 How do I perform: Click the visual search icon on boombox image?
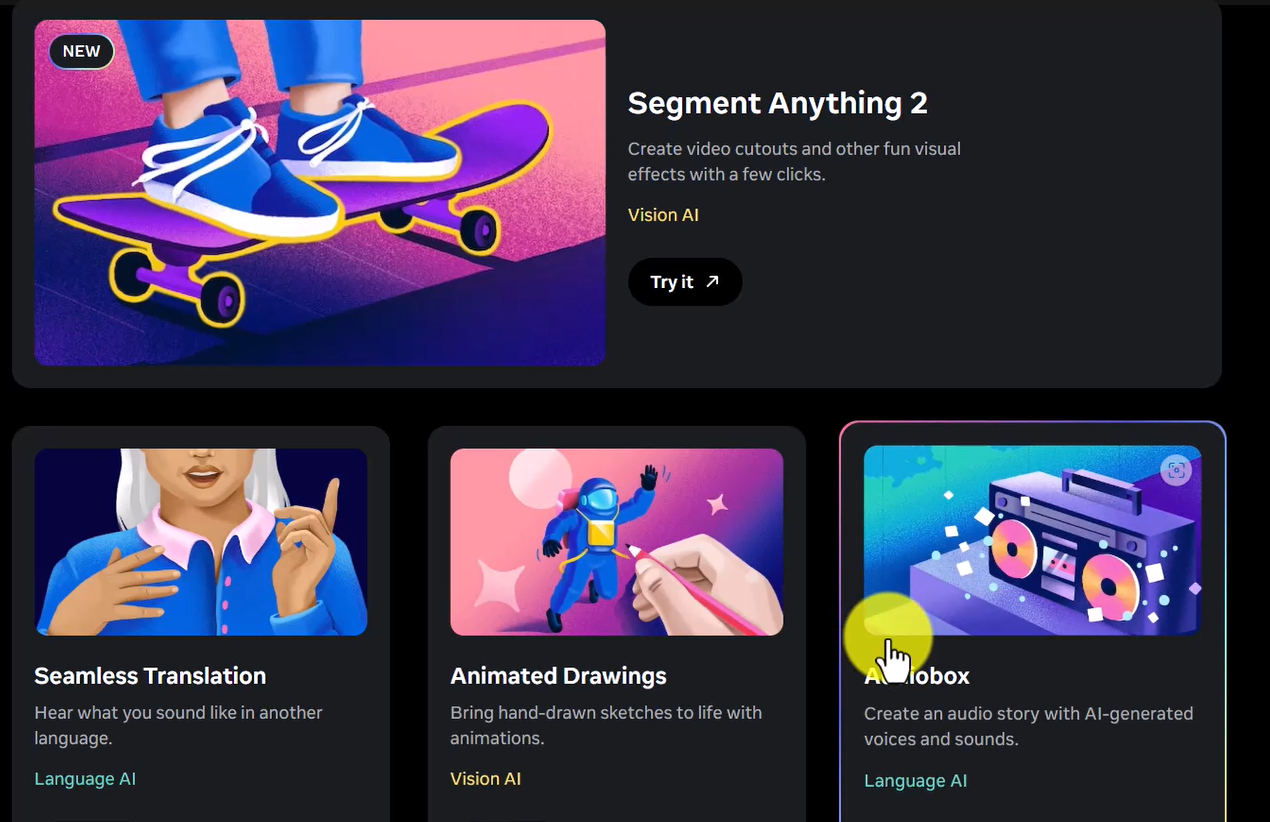coord(1176,470)
